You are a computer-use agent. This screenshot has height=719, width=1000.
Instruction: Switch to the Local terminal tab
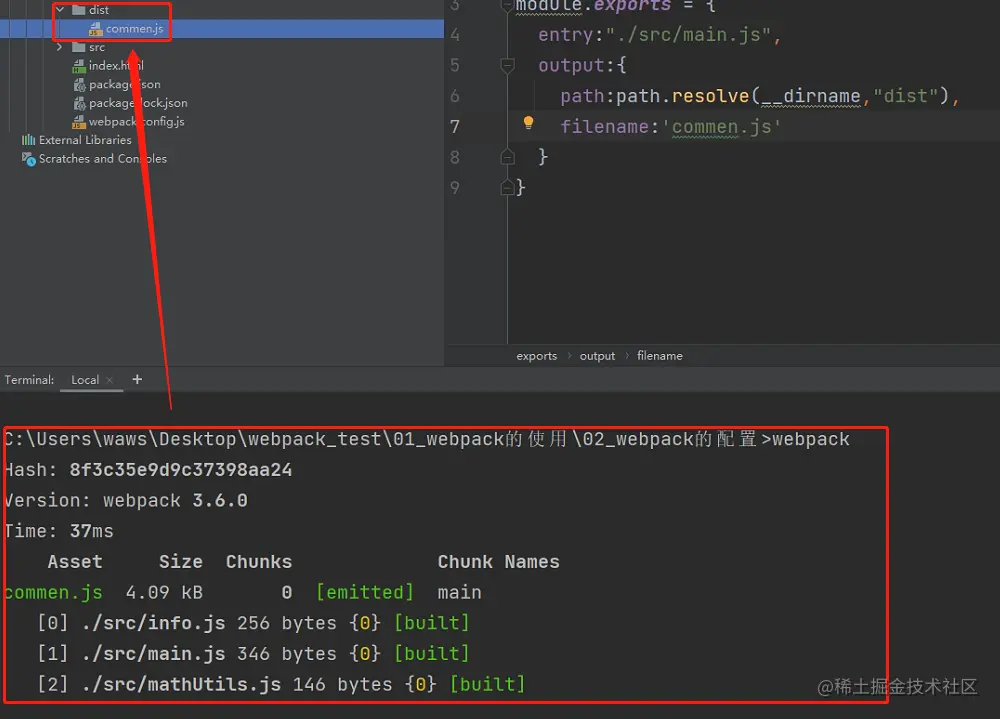click(85, 380)
